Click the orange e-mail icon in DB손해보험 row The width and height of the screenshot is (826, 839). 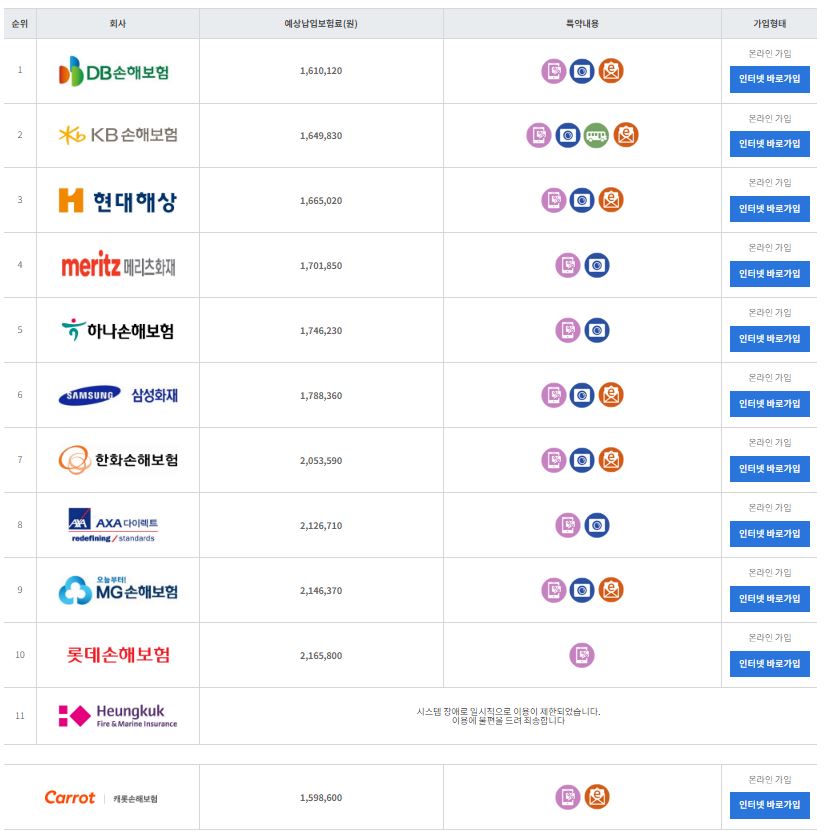click(x=611, y=71)
